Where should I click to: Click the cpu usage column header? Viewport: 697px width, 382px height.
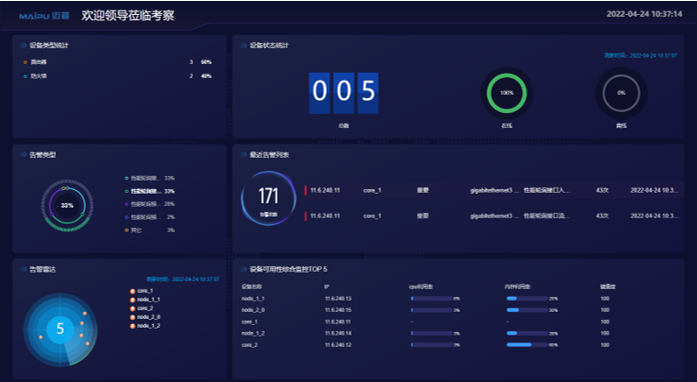pyautogui.click(x=421, y=287)
